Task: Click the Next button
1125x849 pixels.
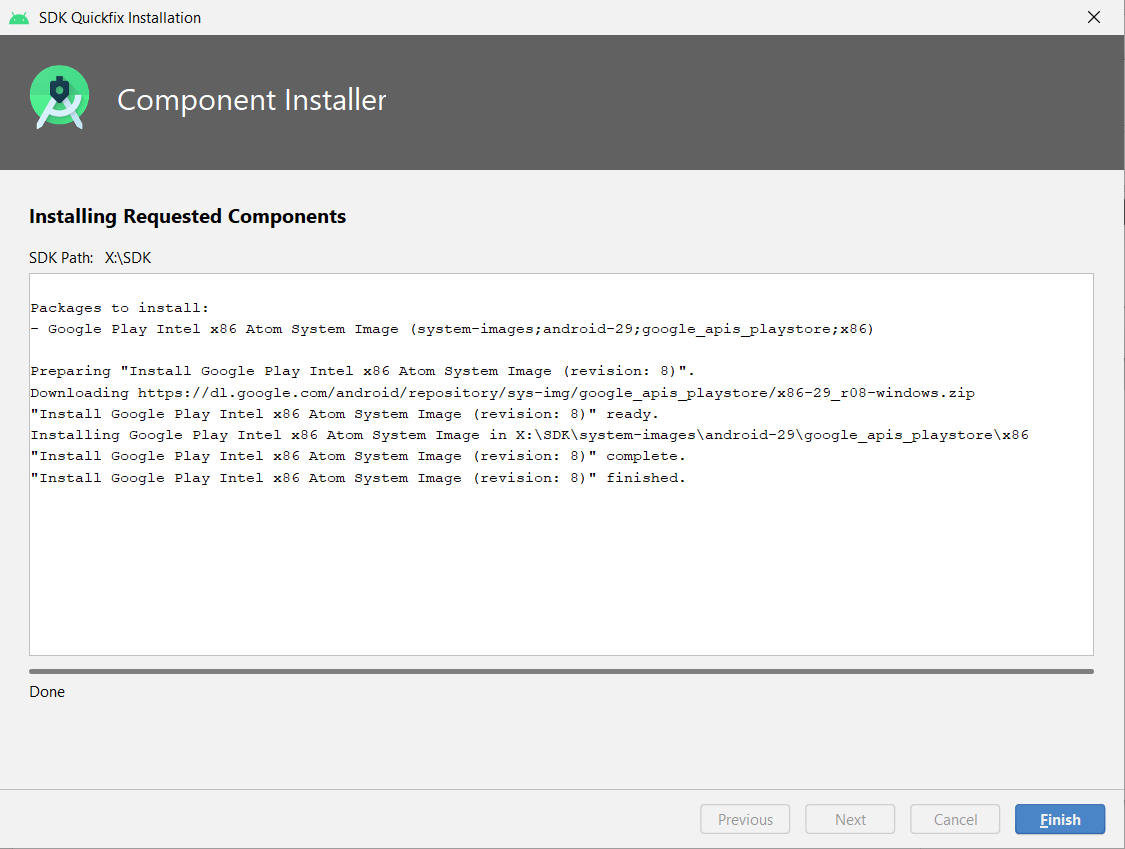Action: click(850, 820)
